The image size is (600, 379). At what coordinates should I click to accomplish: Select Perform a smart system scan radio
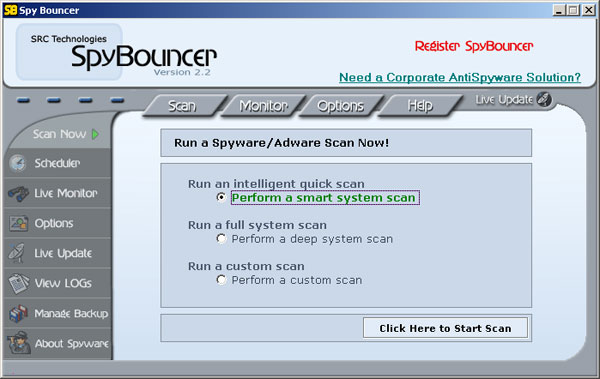pyautogui.click(x=221, y=197)
